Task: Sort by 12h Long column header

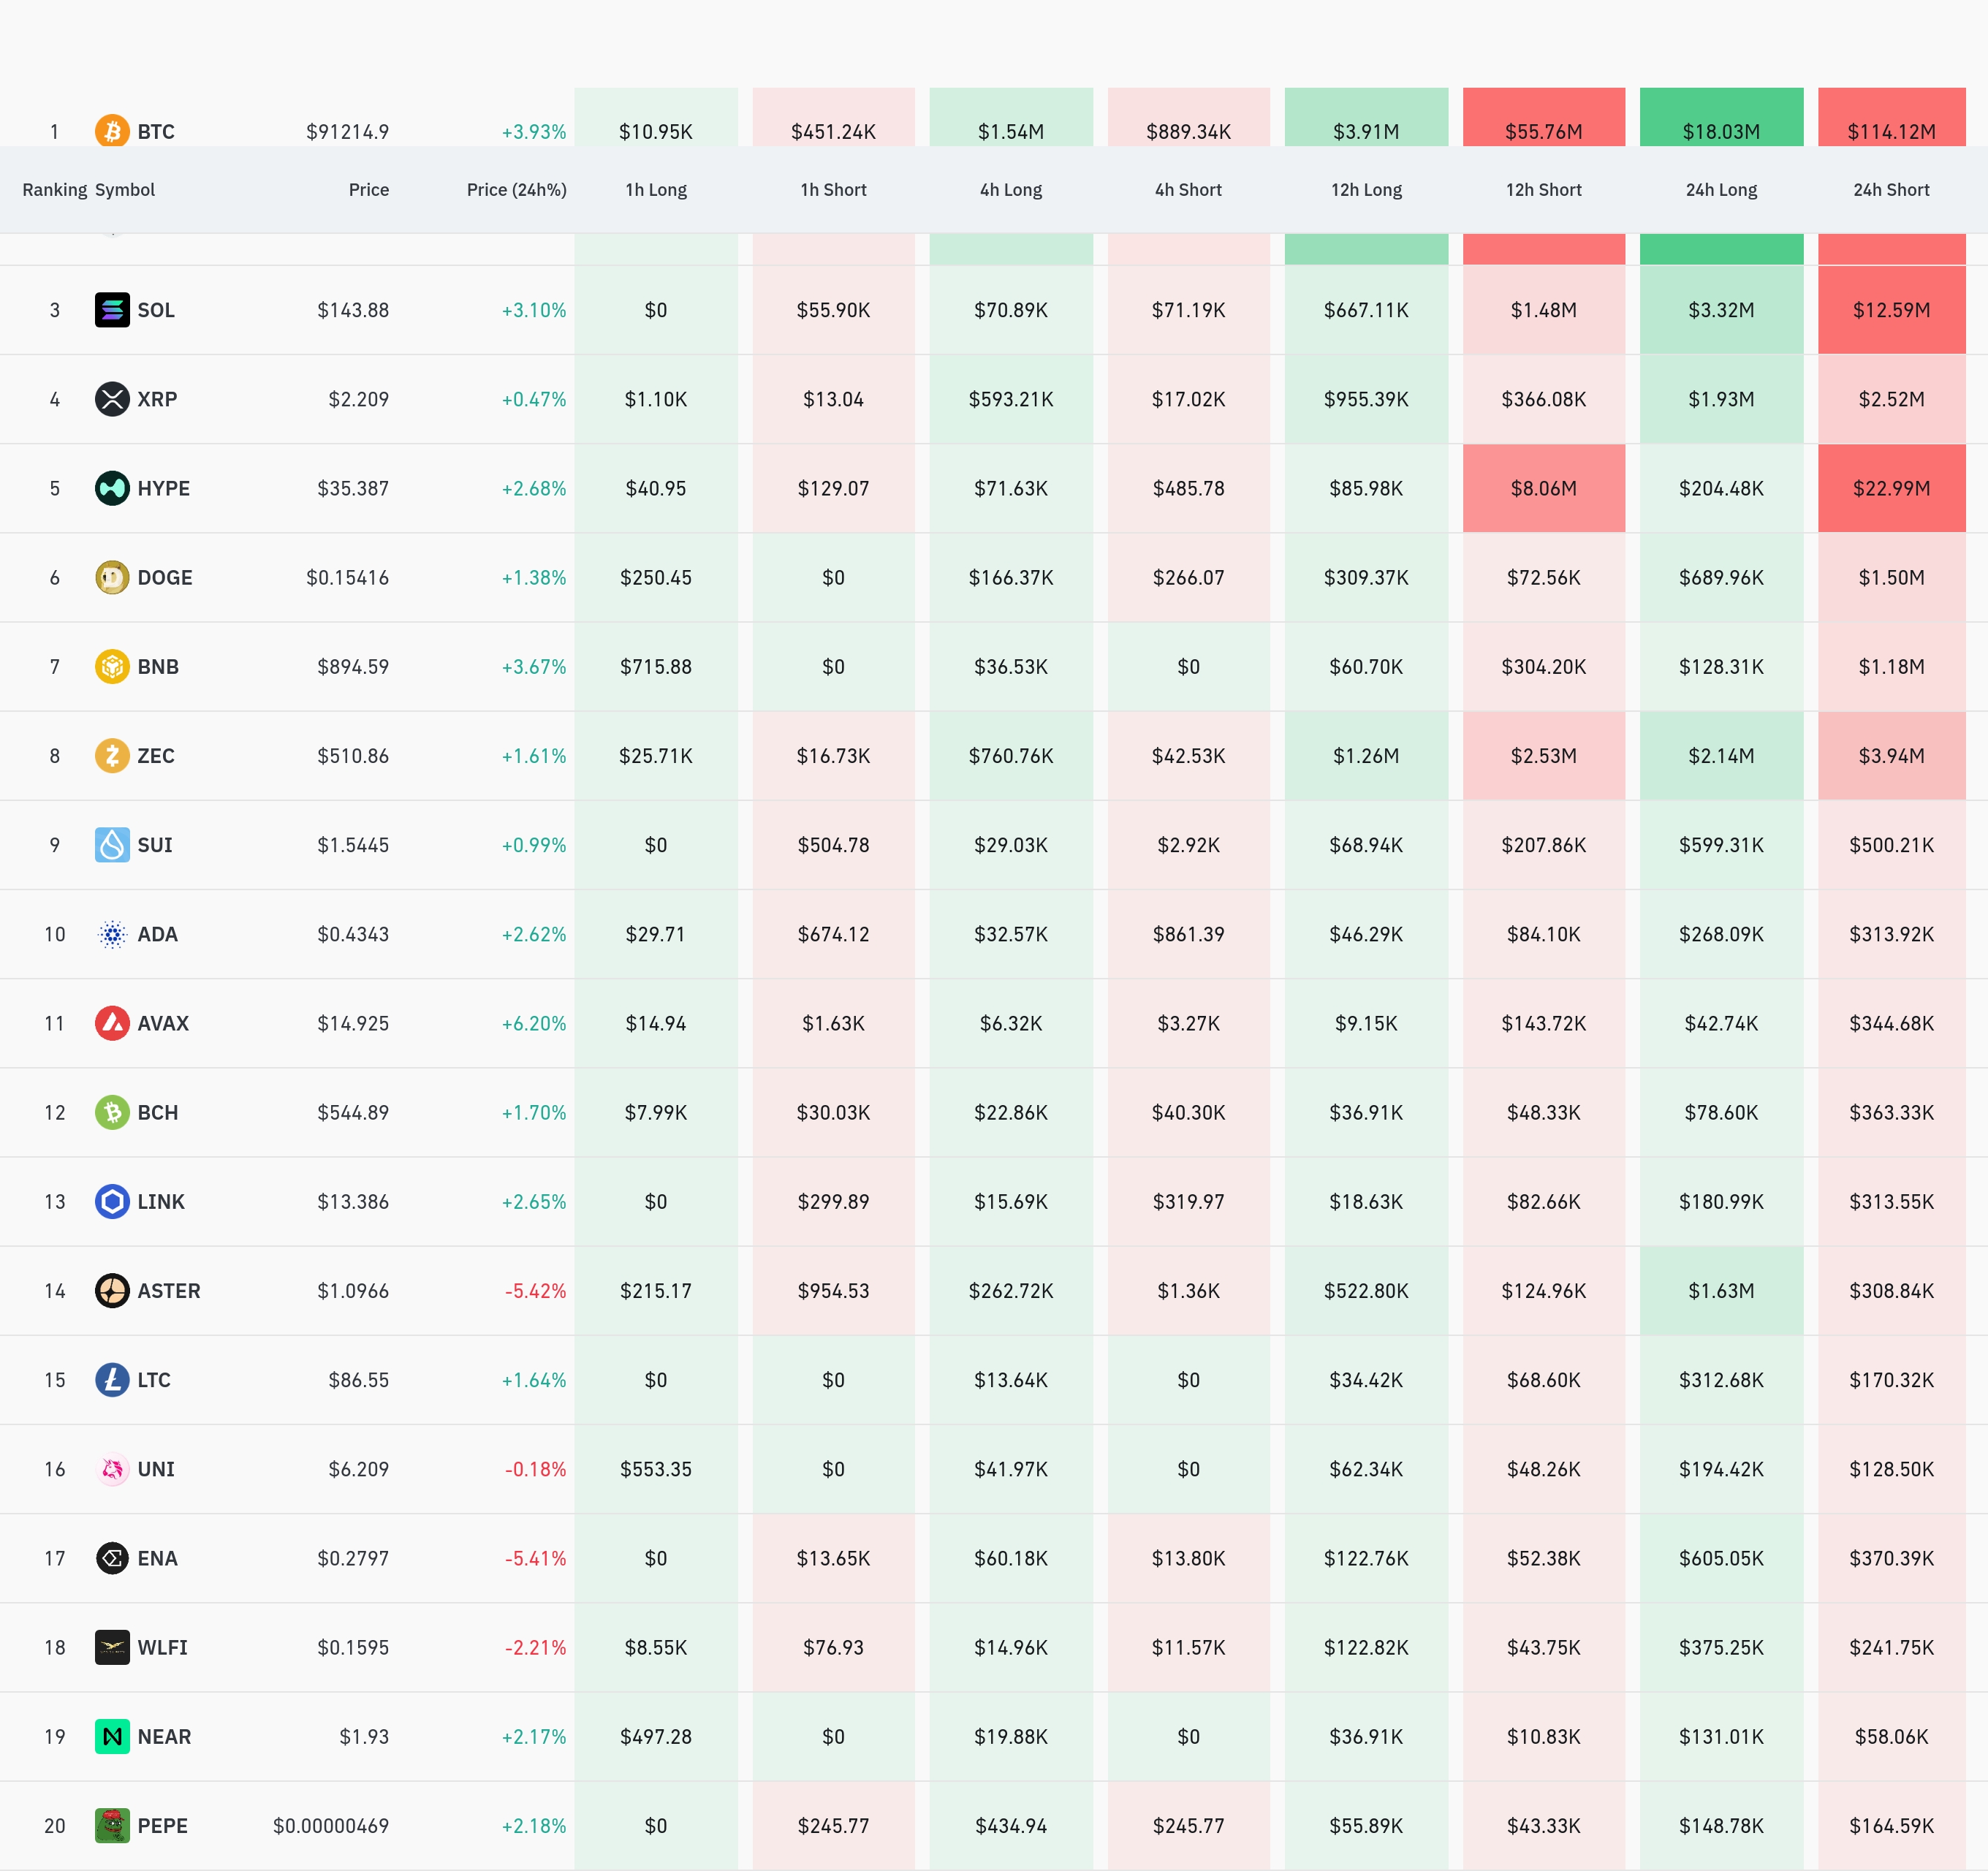Action: point(1365,190)
